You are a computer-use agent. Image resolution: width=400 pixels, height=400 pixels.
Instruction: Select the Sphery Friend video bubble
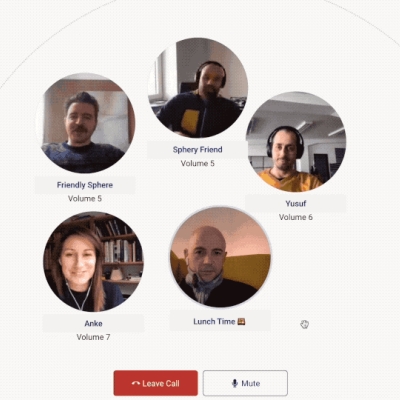tap(198, 88)
